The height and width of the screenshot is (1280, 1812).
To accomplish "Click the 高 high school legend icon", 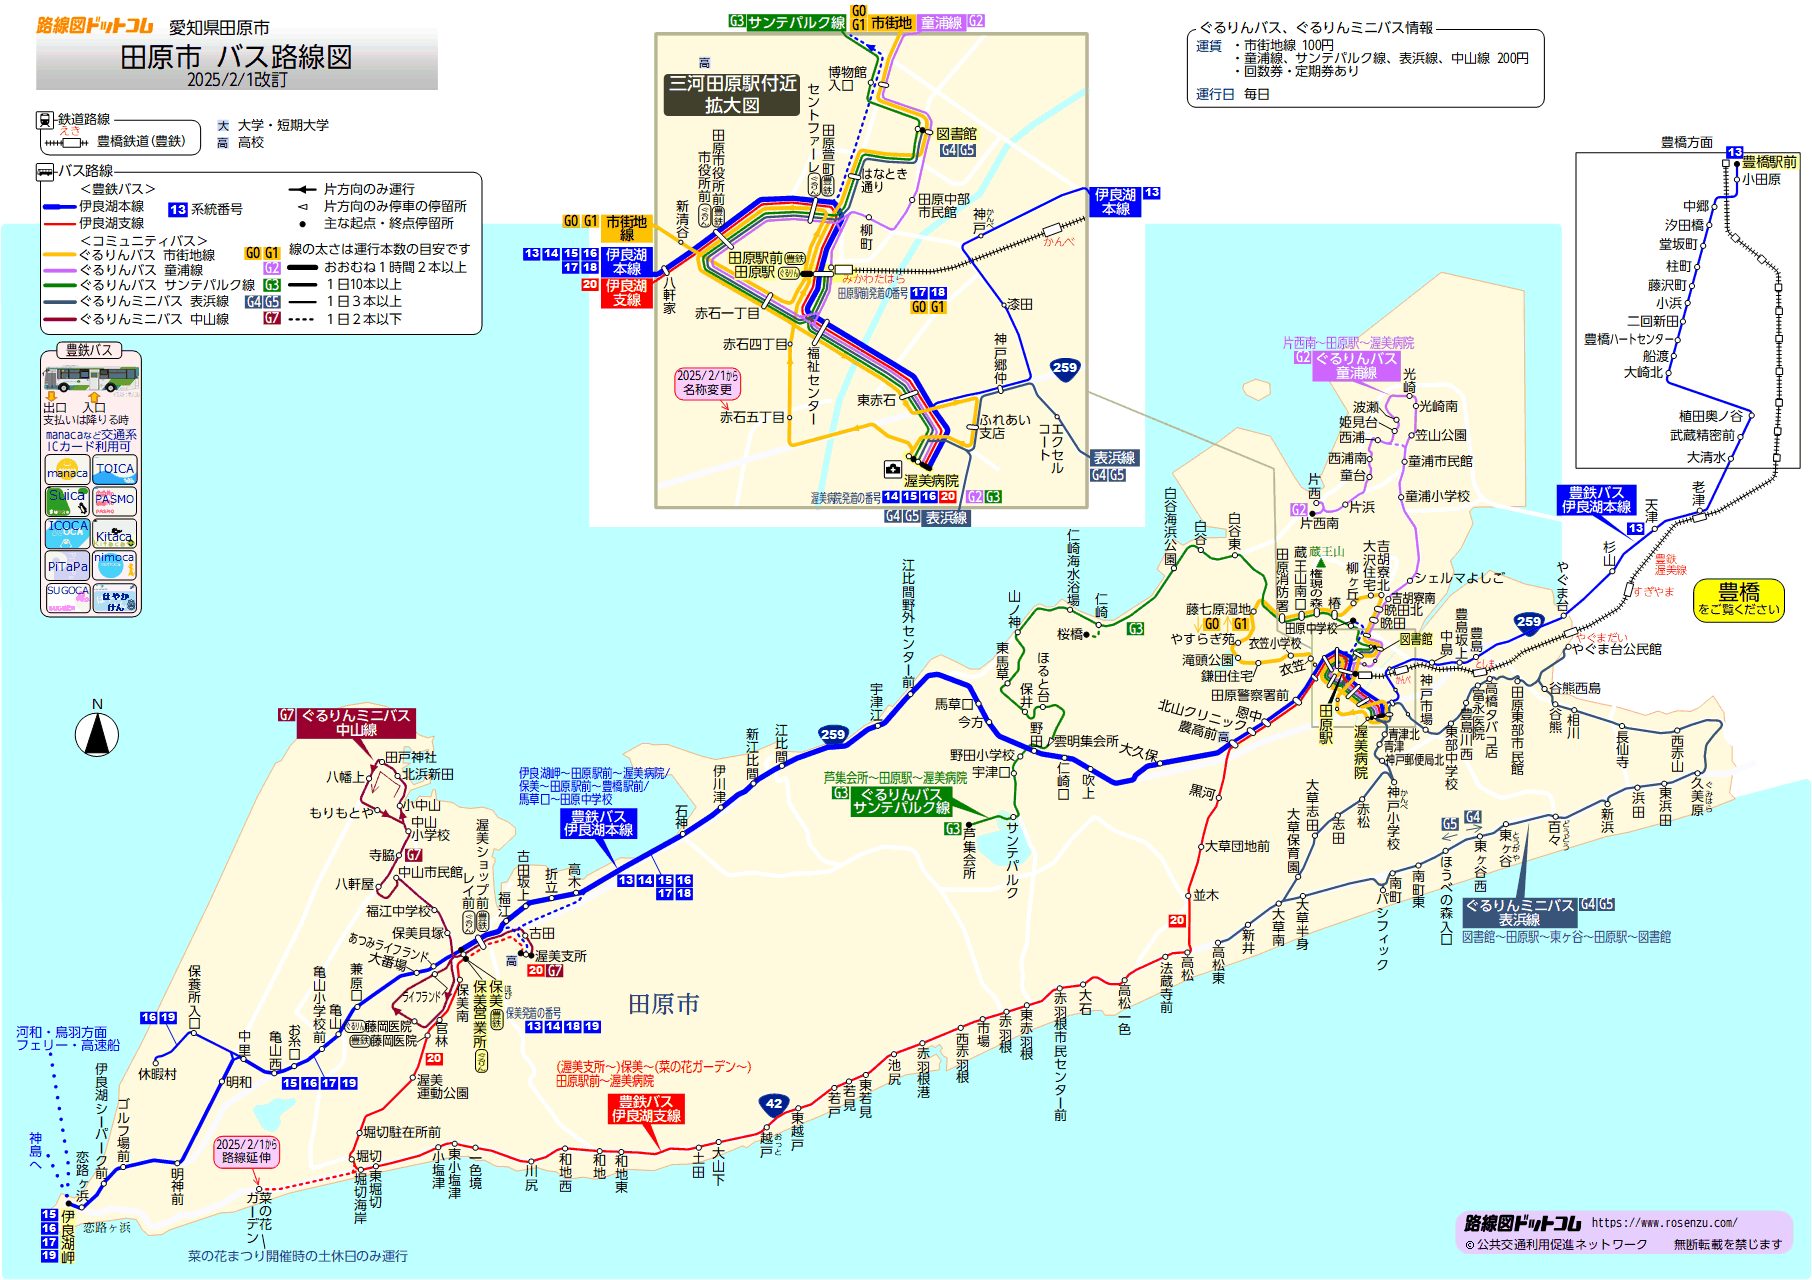I will (223, 143).
